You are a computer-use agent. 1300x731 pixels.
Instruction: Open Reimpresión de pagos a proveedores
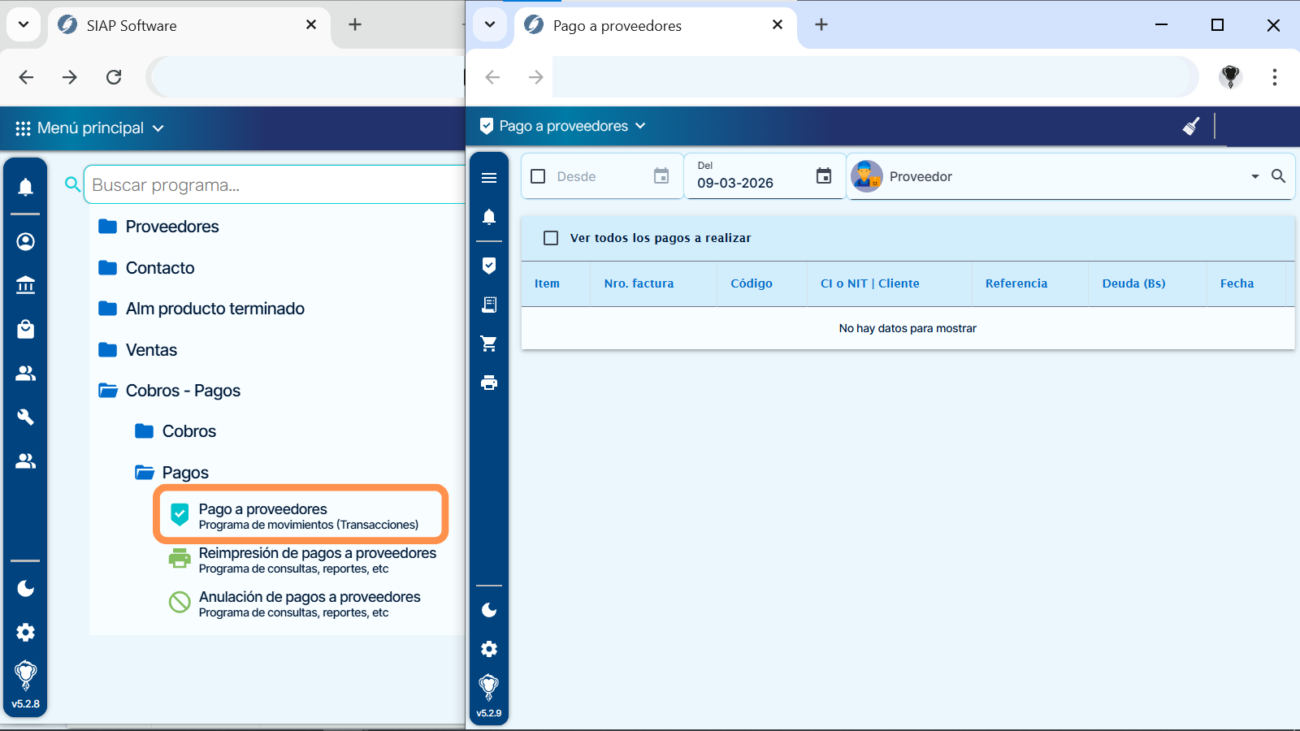316,560
